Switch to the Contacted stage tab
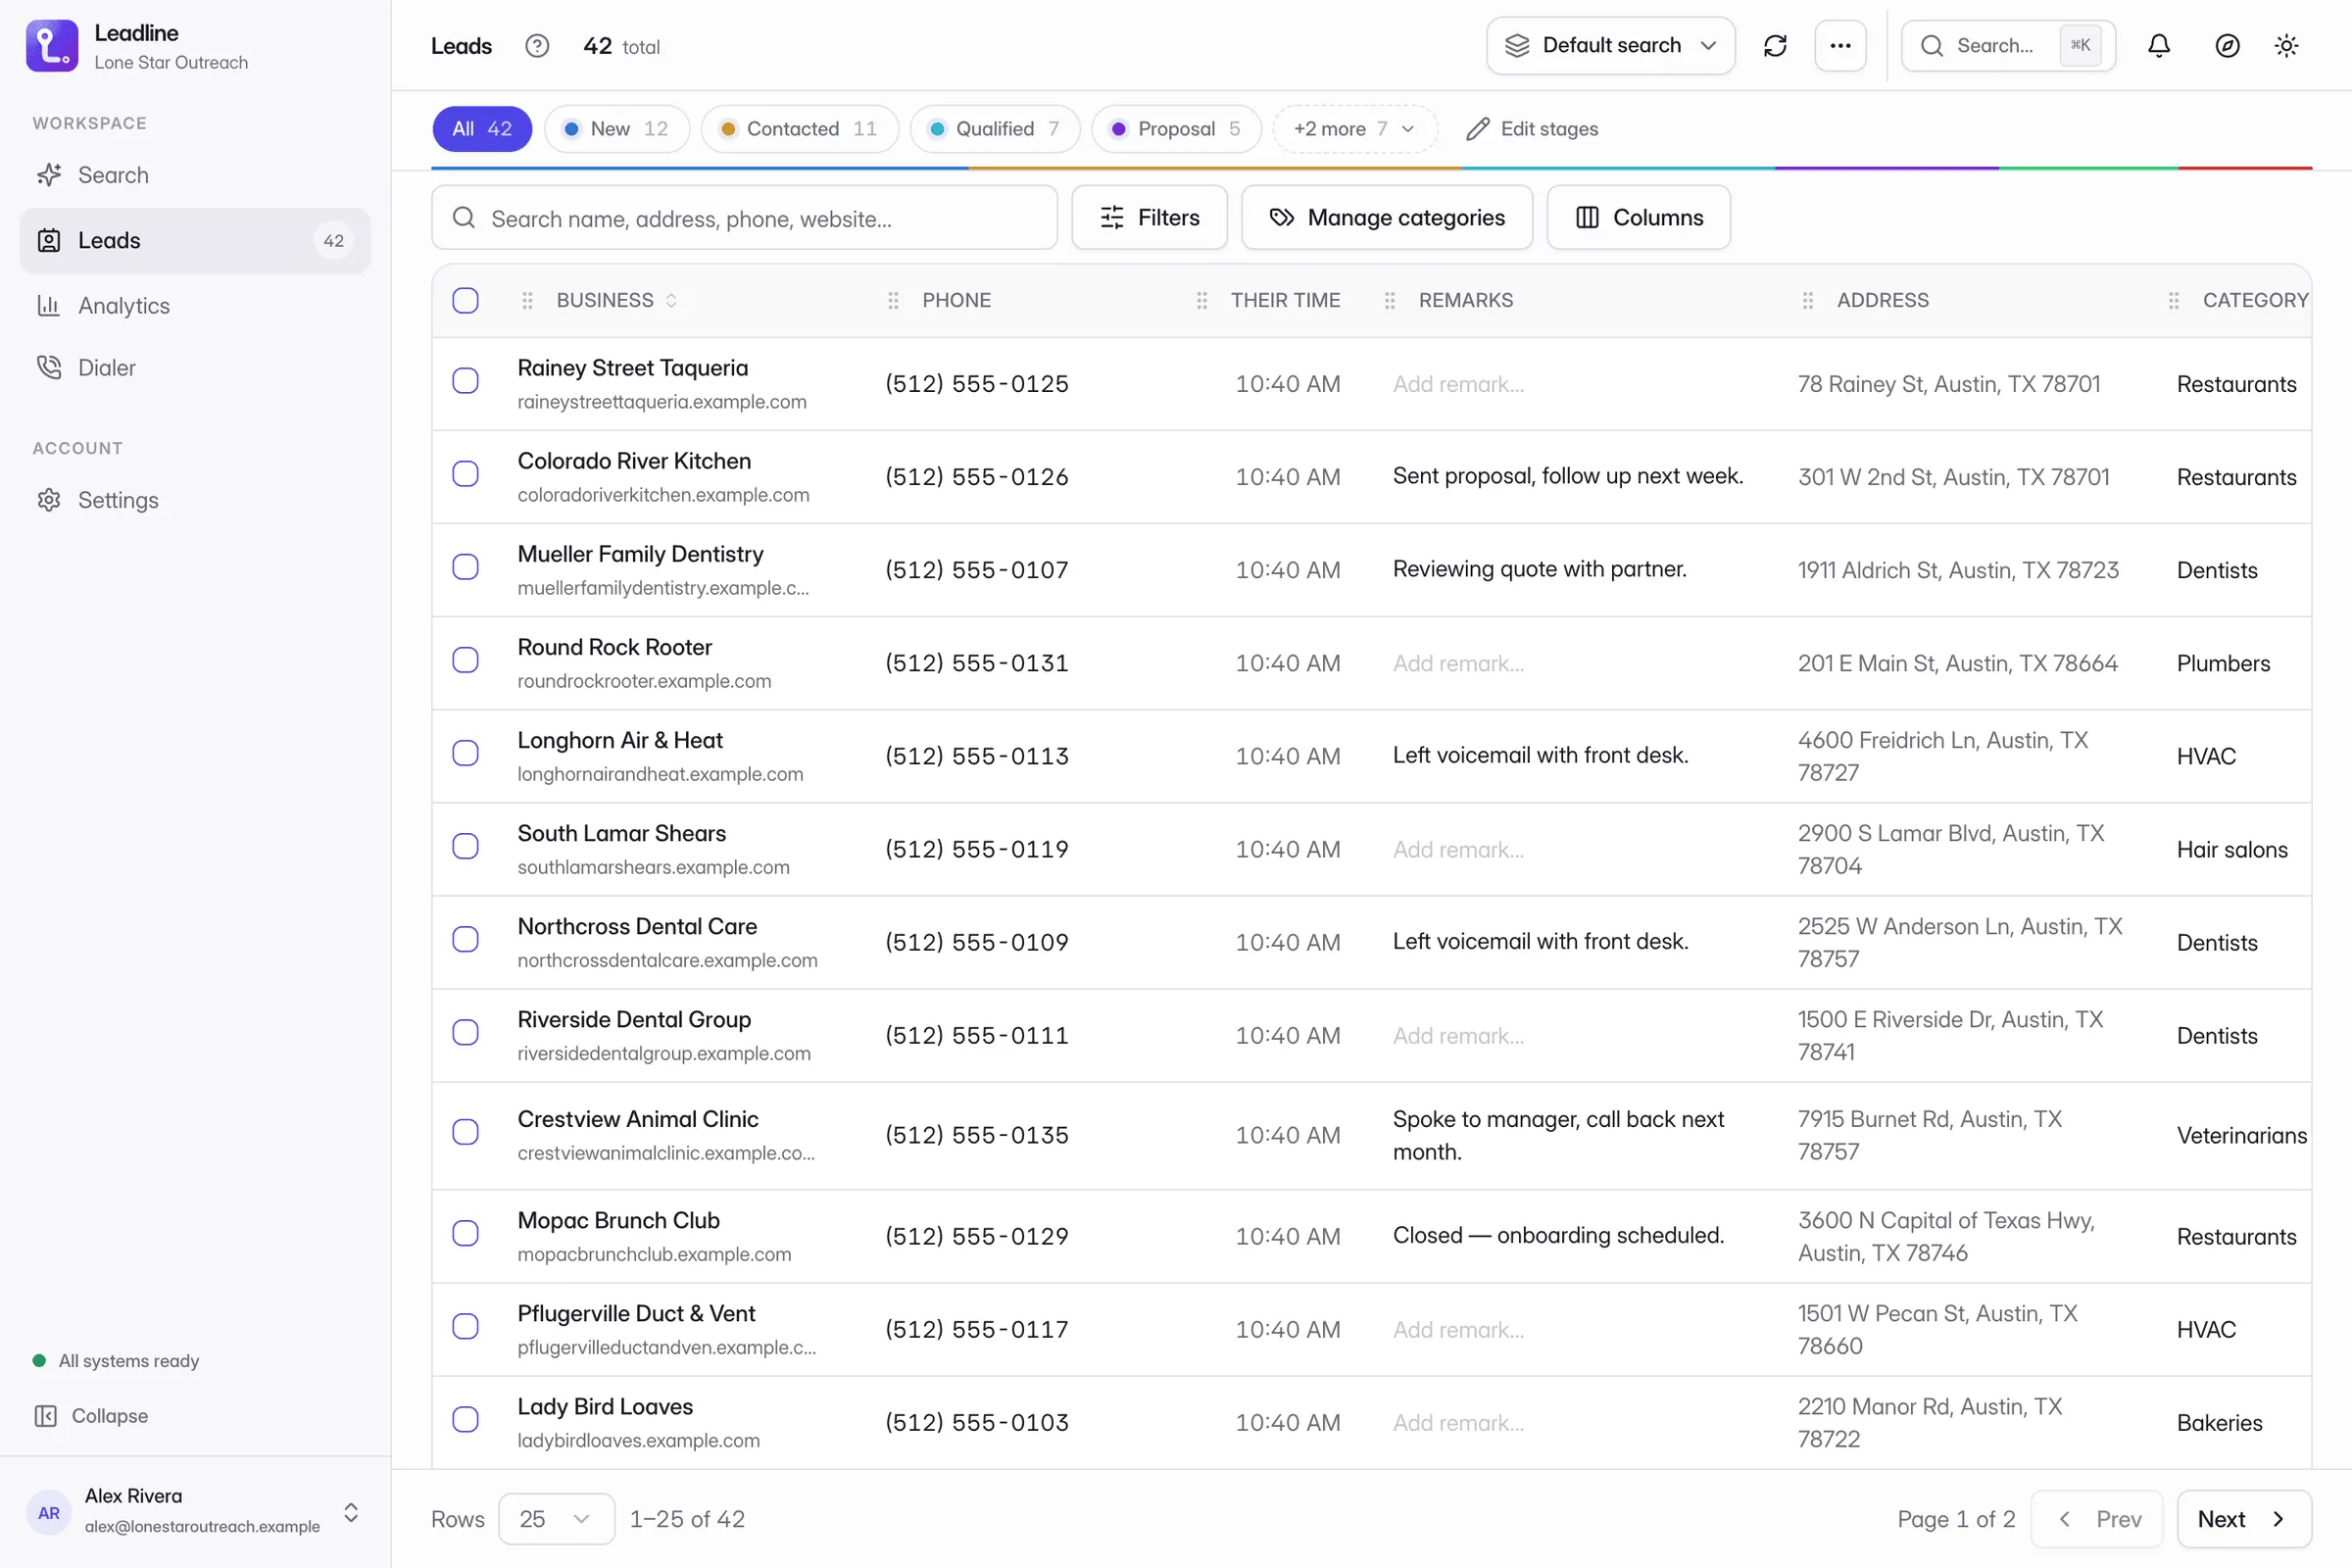The height and width of the screenshot is (1568, 2352). [x=800, y=129]
